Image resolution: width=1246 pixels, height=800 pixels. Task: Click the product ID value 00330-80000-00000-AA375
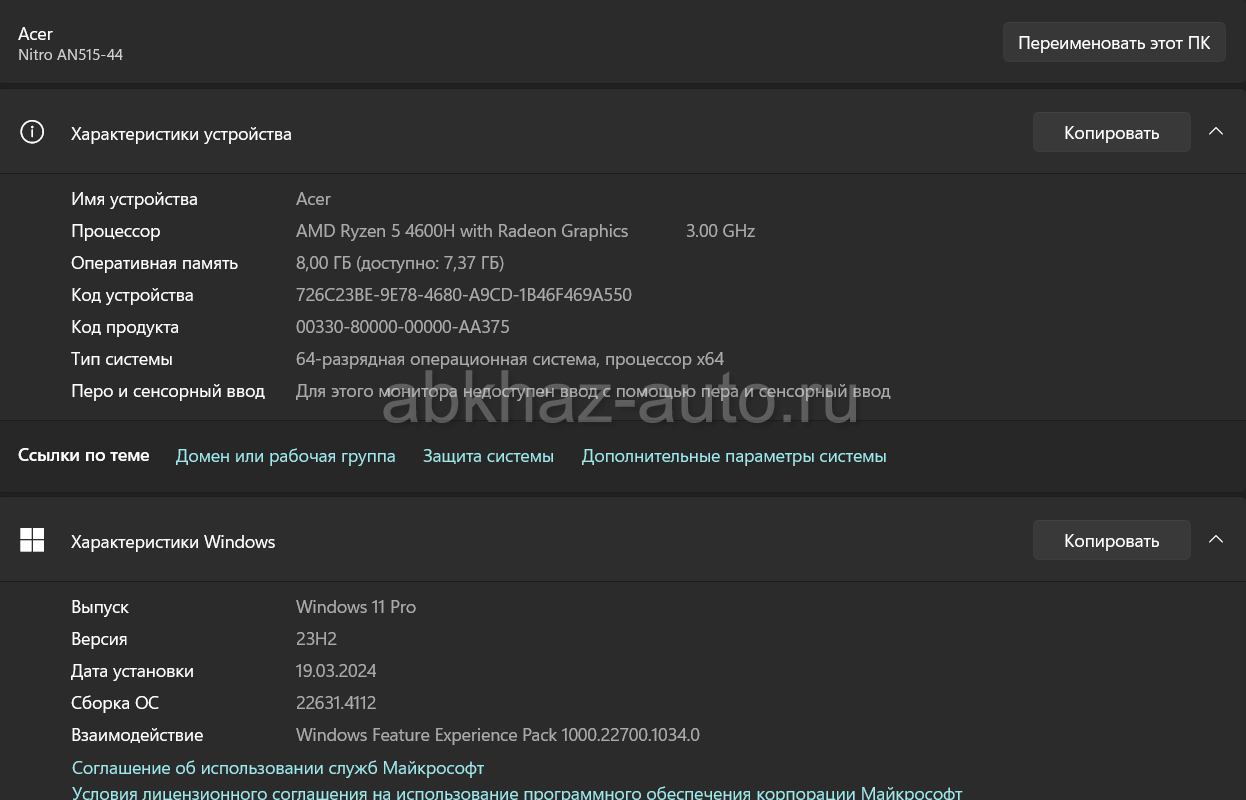[402, 327]
